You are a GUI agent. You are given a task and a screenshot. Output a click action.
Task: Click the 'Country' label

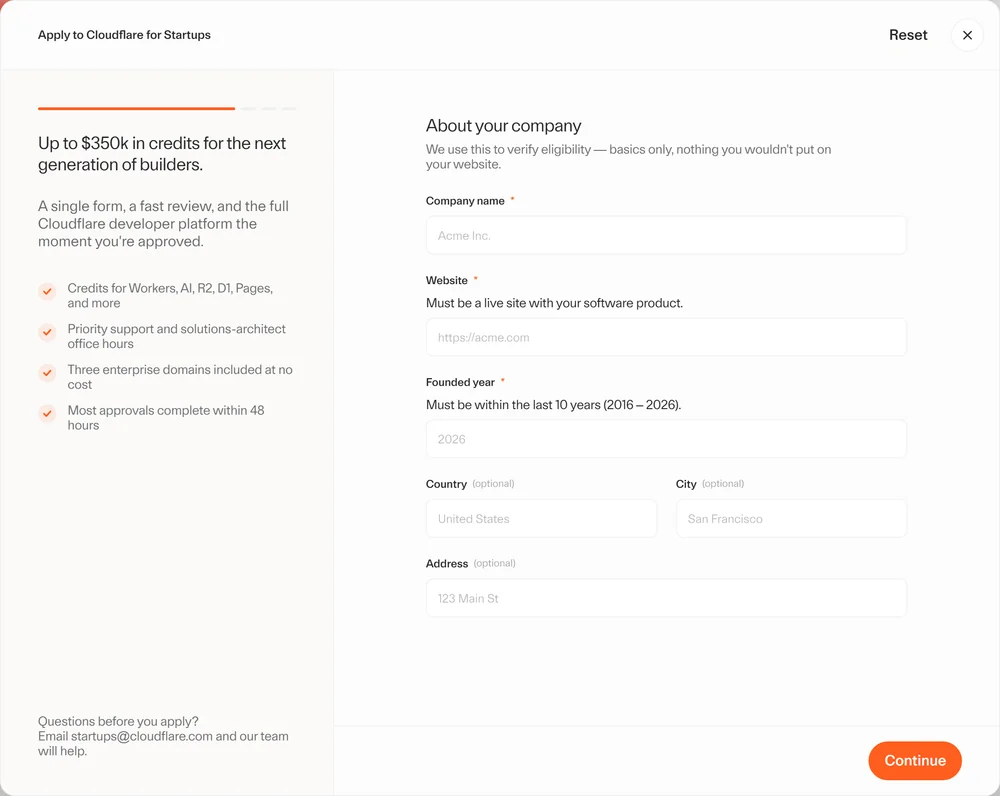click(446, 484)
